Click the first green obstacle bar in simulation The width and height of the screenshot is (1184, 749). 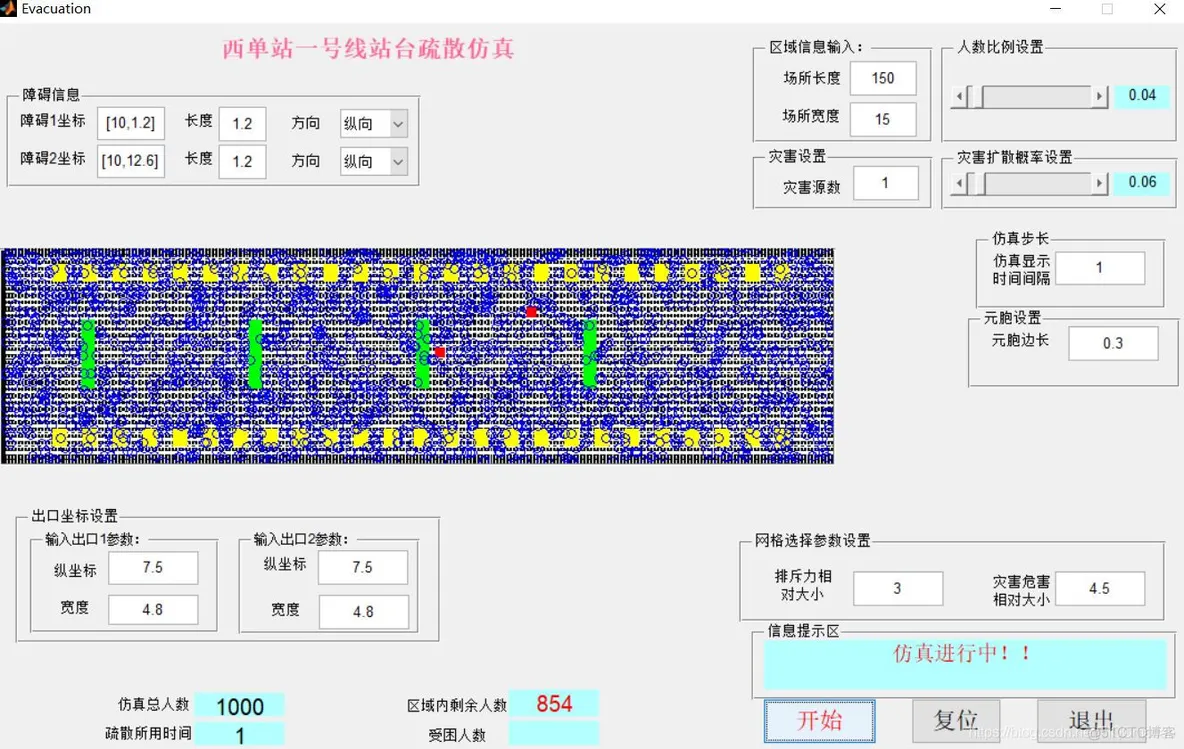(x=88, y=353)
